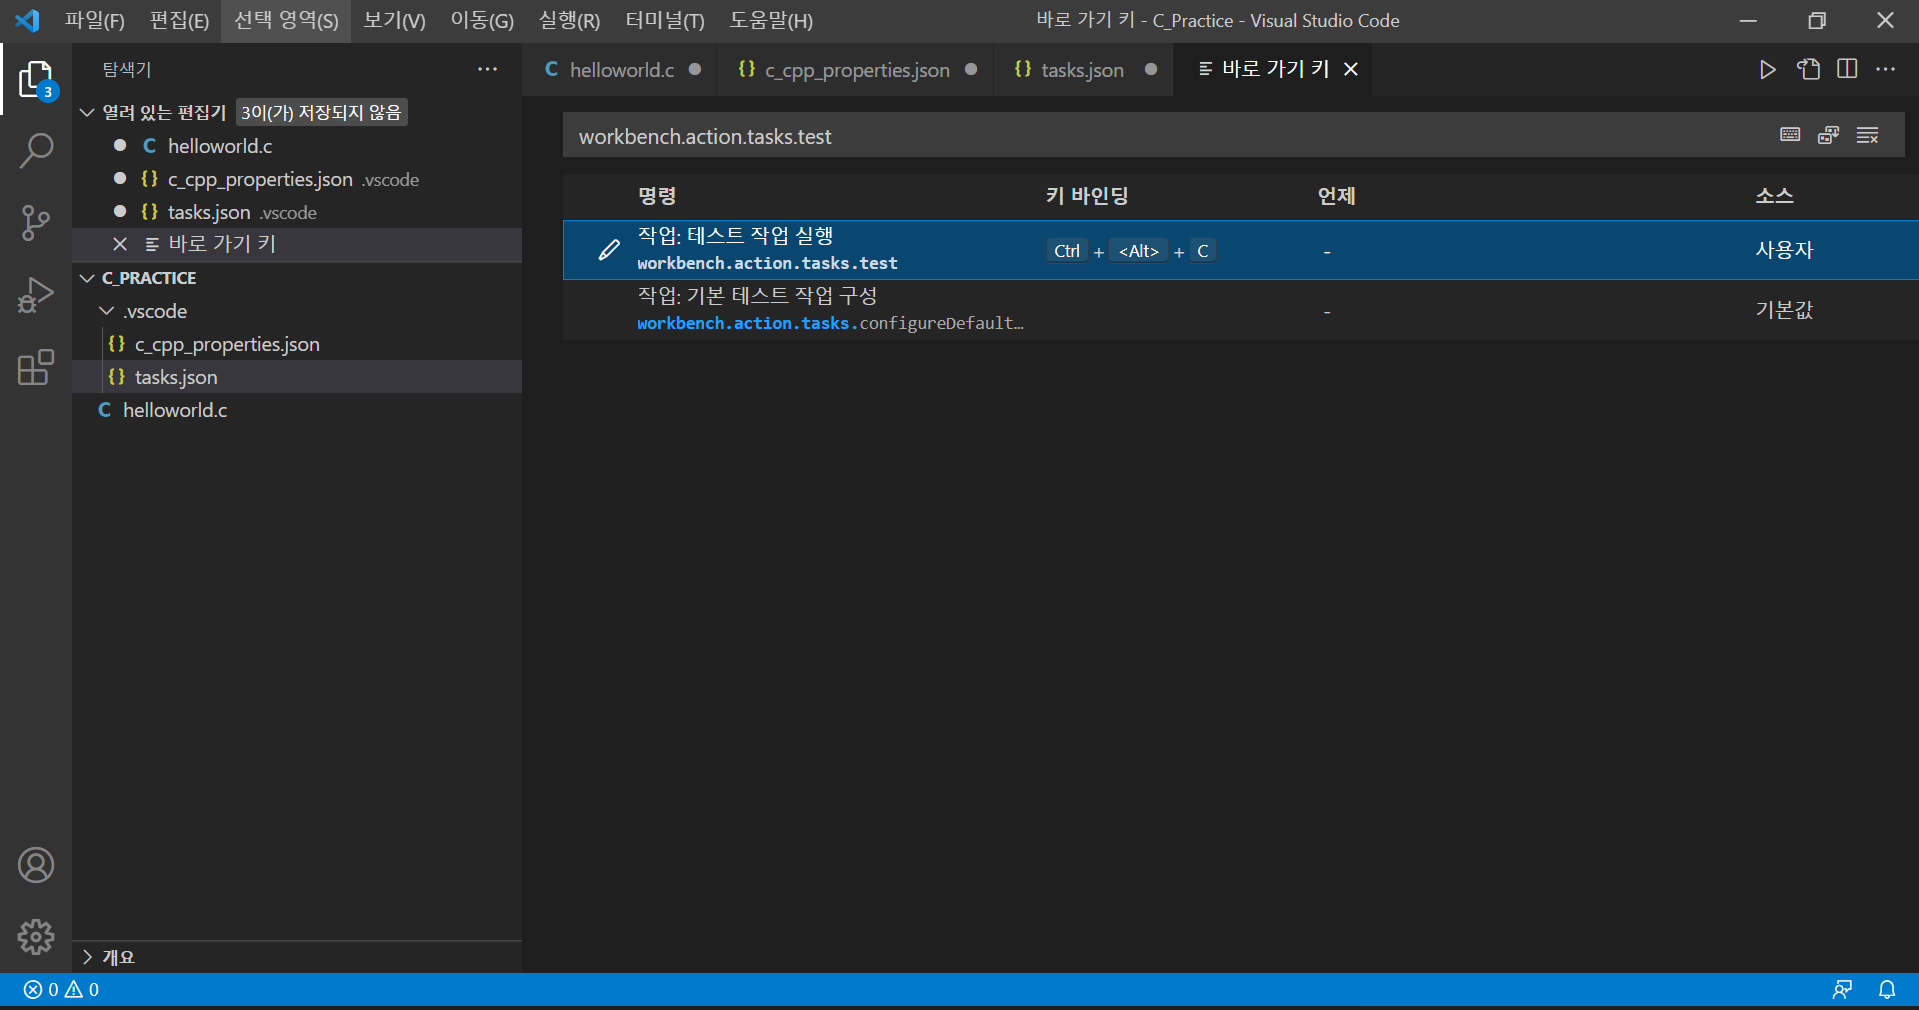Toggle record keys keyboard icon in search
The height and width of the screenshot is (1010, 1919).
[x=1790, y=135]
